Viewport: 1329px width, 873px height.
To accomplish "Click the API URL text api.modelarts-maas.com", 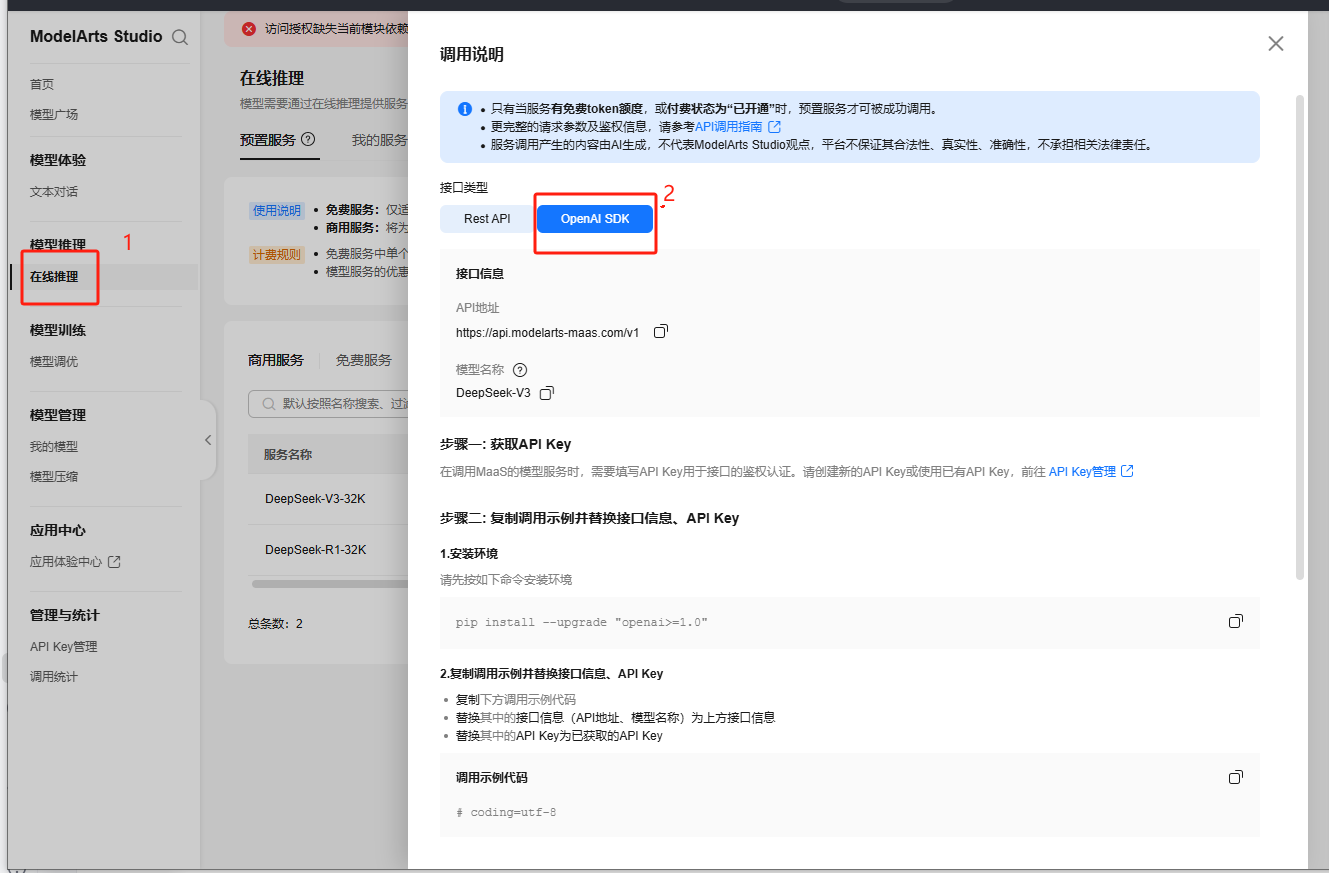I will tap(547, 333).
